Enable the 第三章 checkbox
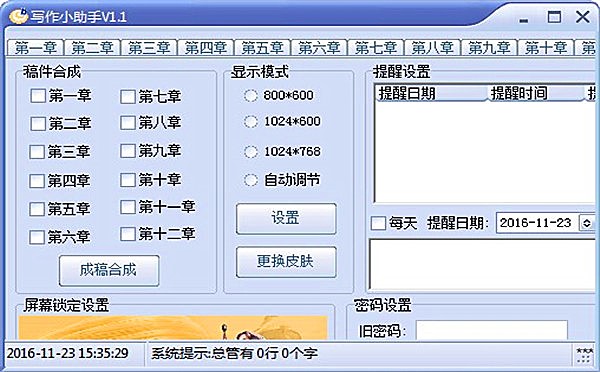The image size is (600, 372). (x=37, y=152)
